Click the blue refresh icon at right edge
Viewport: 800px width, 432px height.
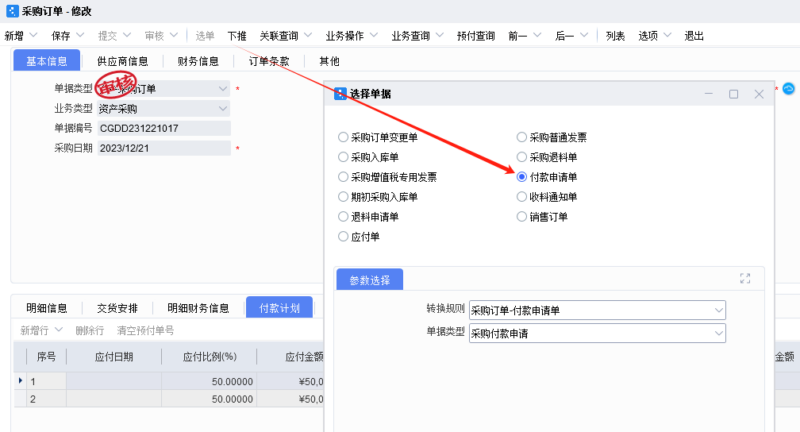point(788,89)
